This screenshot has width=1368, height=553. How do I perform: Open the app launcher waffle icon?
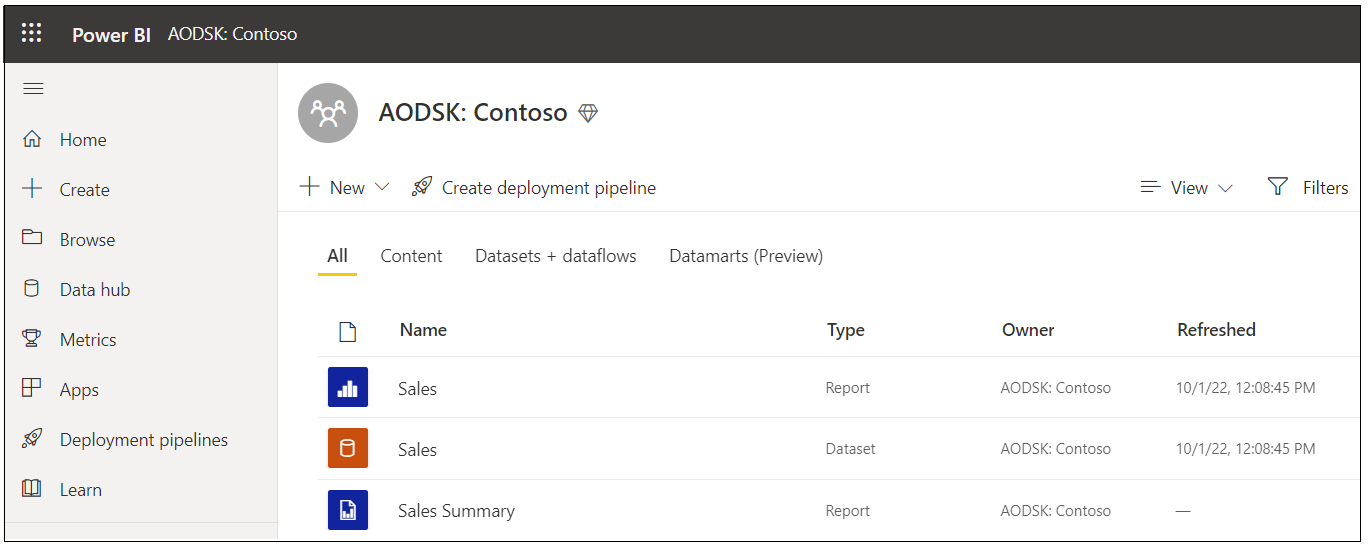(32, 33)
